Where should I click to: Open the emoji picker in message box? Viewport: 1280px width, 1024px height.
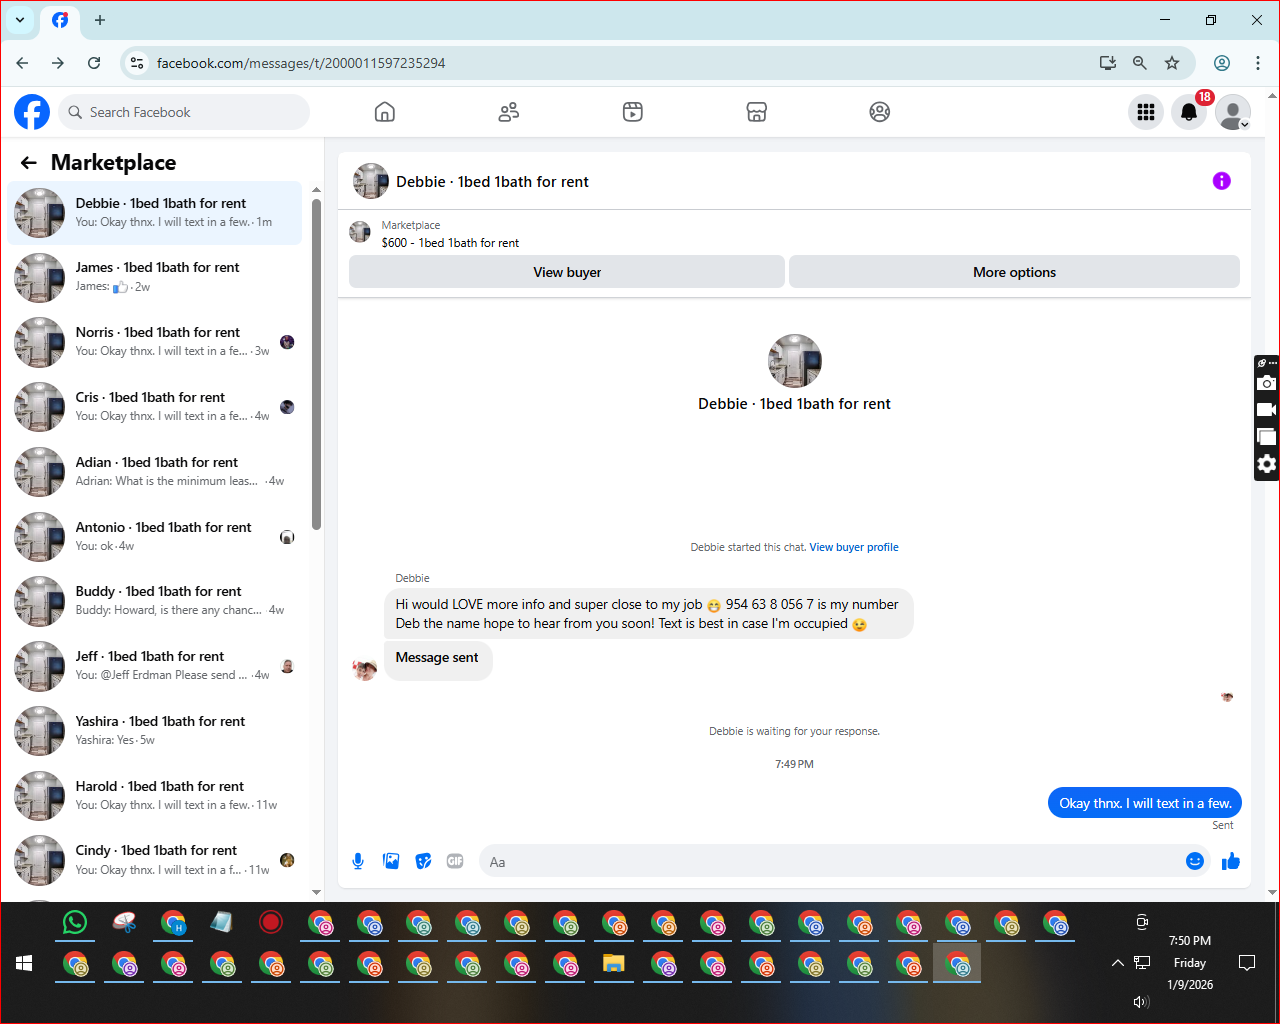[1195, 861]
